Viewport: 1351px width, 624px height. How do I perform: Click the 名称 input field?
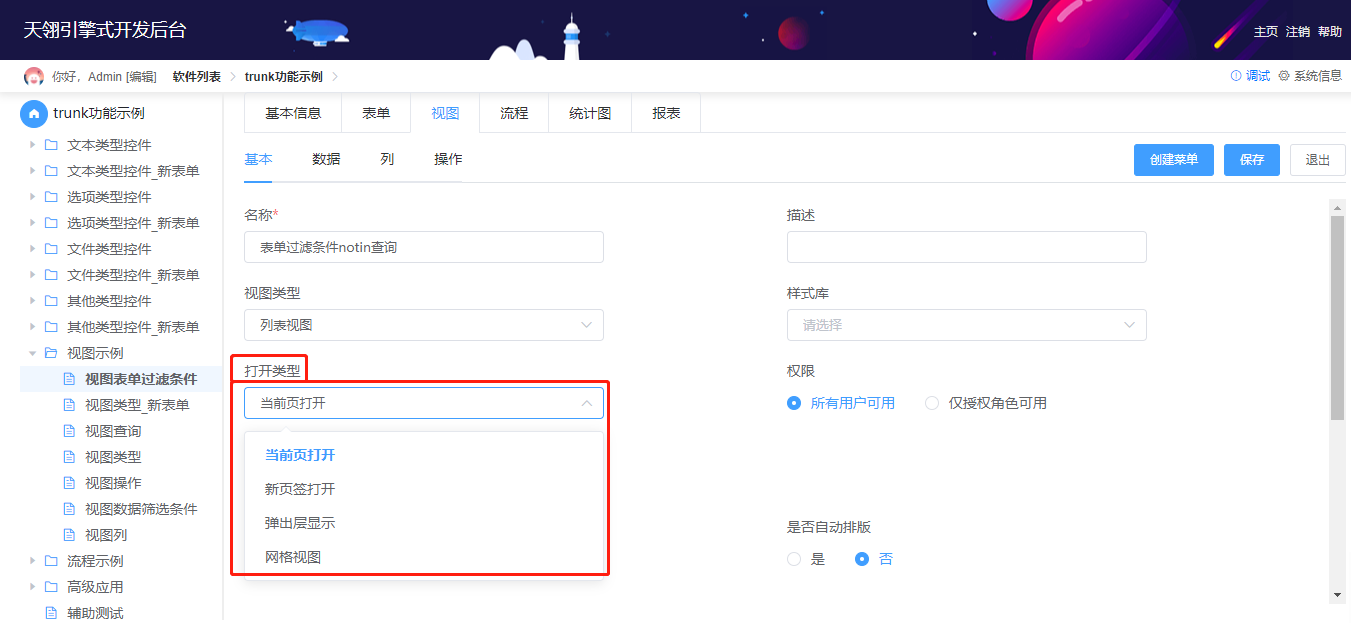[x=424, y=247]
